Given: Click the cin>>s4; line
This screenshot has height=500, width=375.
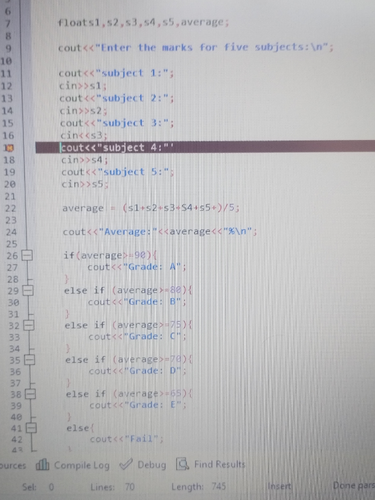Looking at the screenshot, I should point(85,160).
